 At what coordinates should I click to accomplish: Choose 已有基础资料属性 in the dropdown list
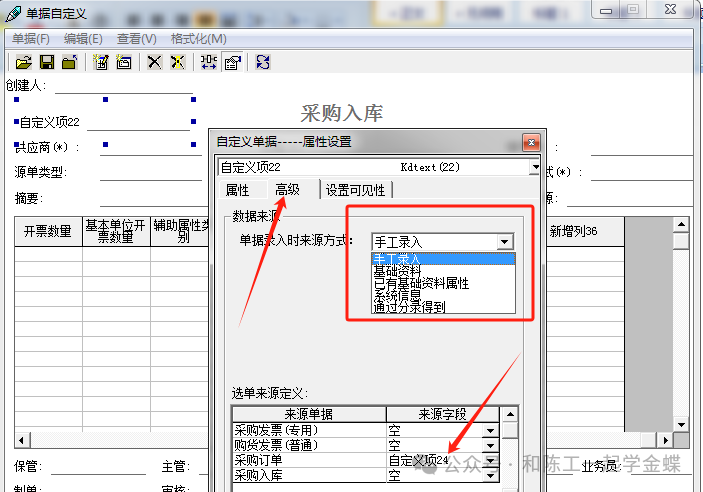443,283
